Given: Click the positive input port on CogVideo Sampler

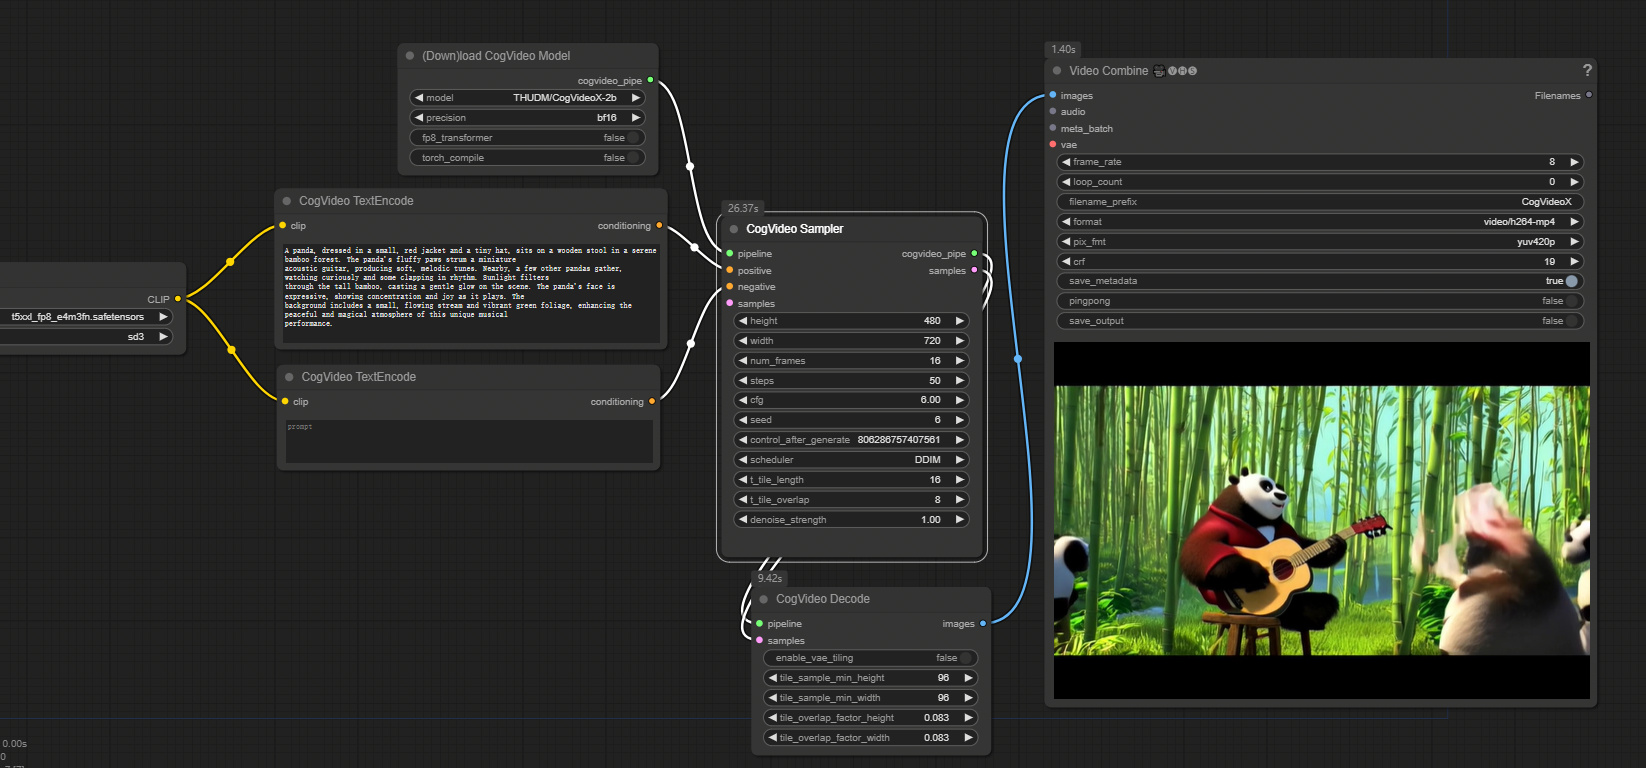Looking at the screenshot, I should point(730,270).
